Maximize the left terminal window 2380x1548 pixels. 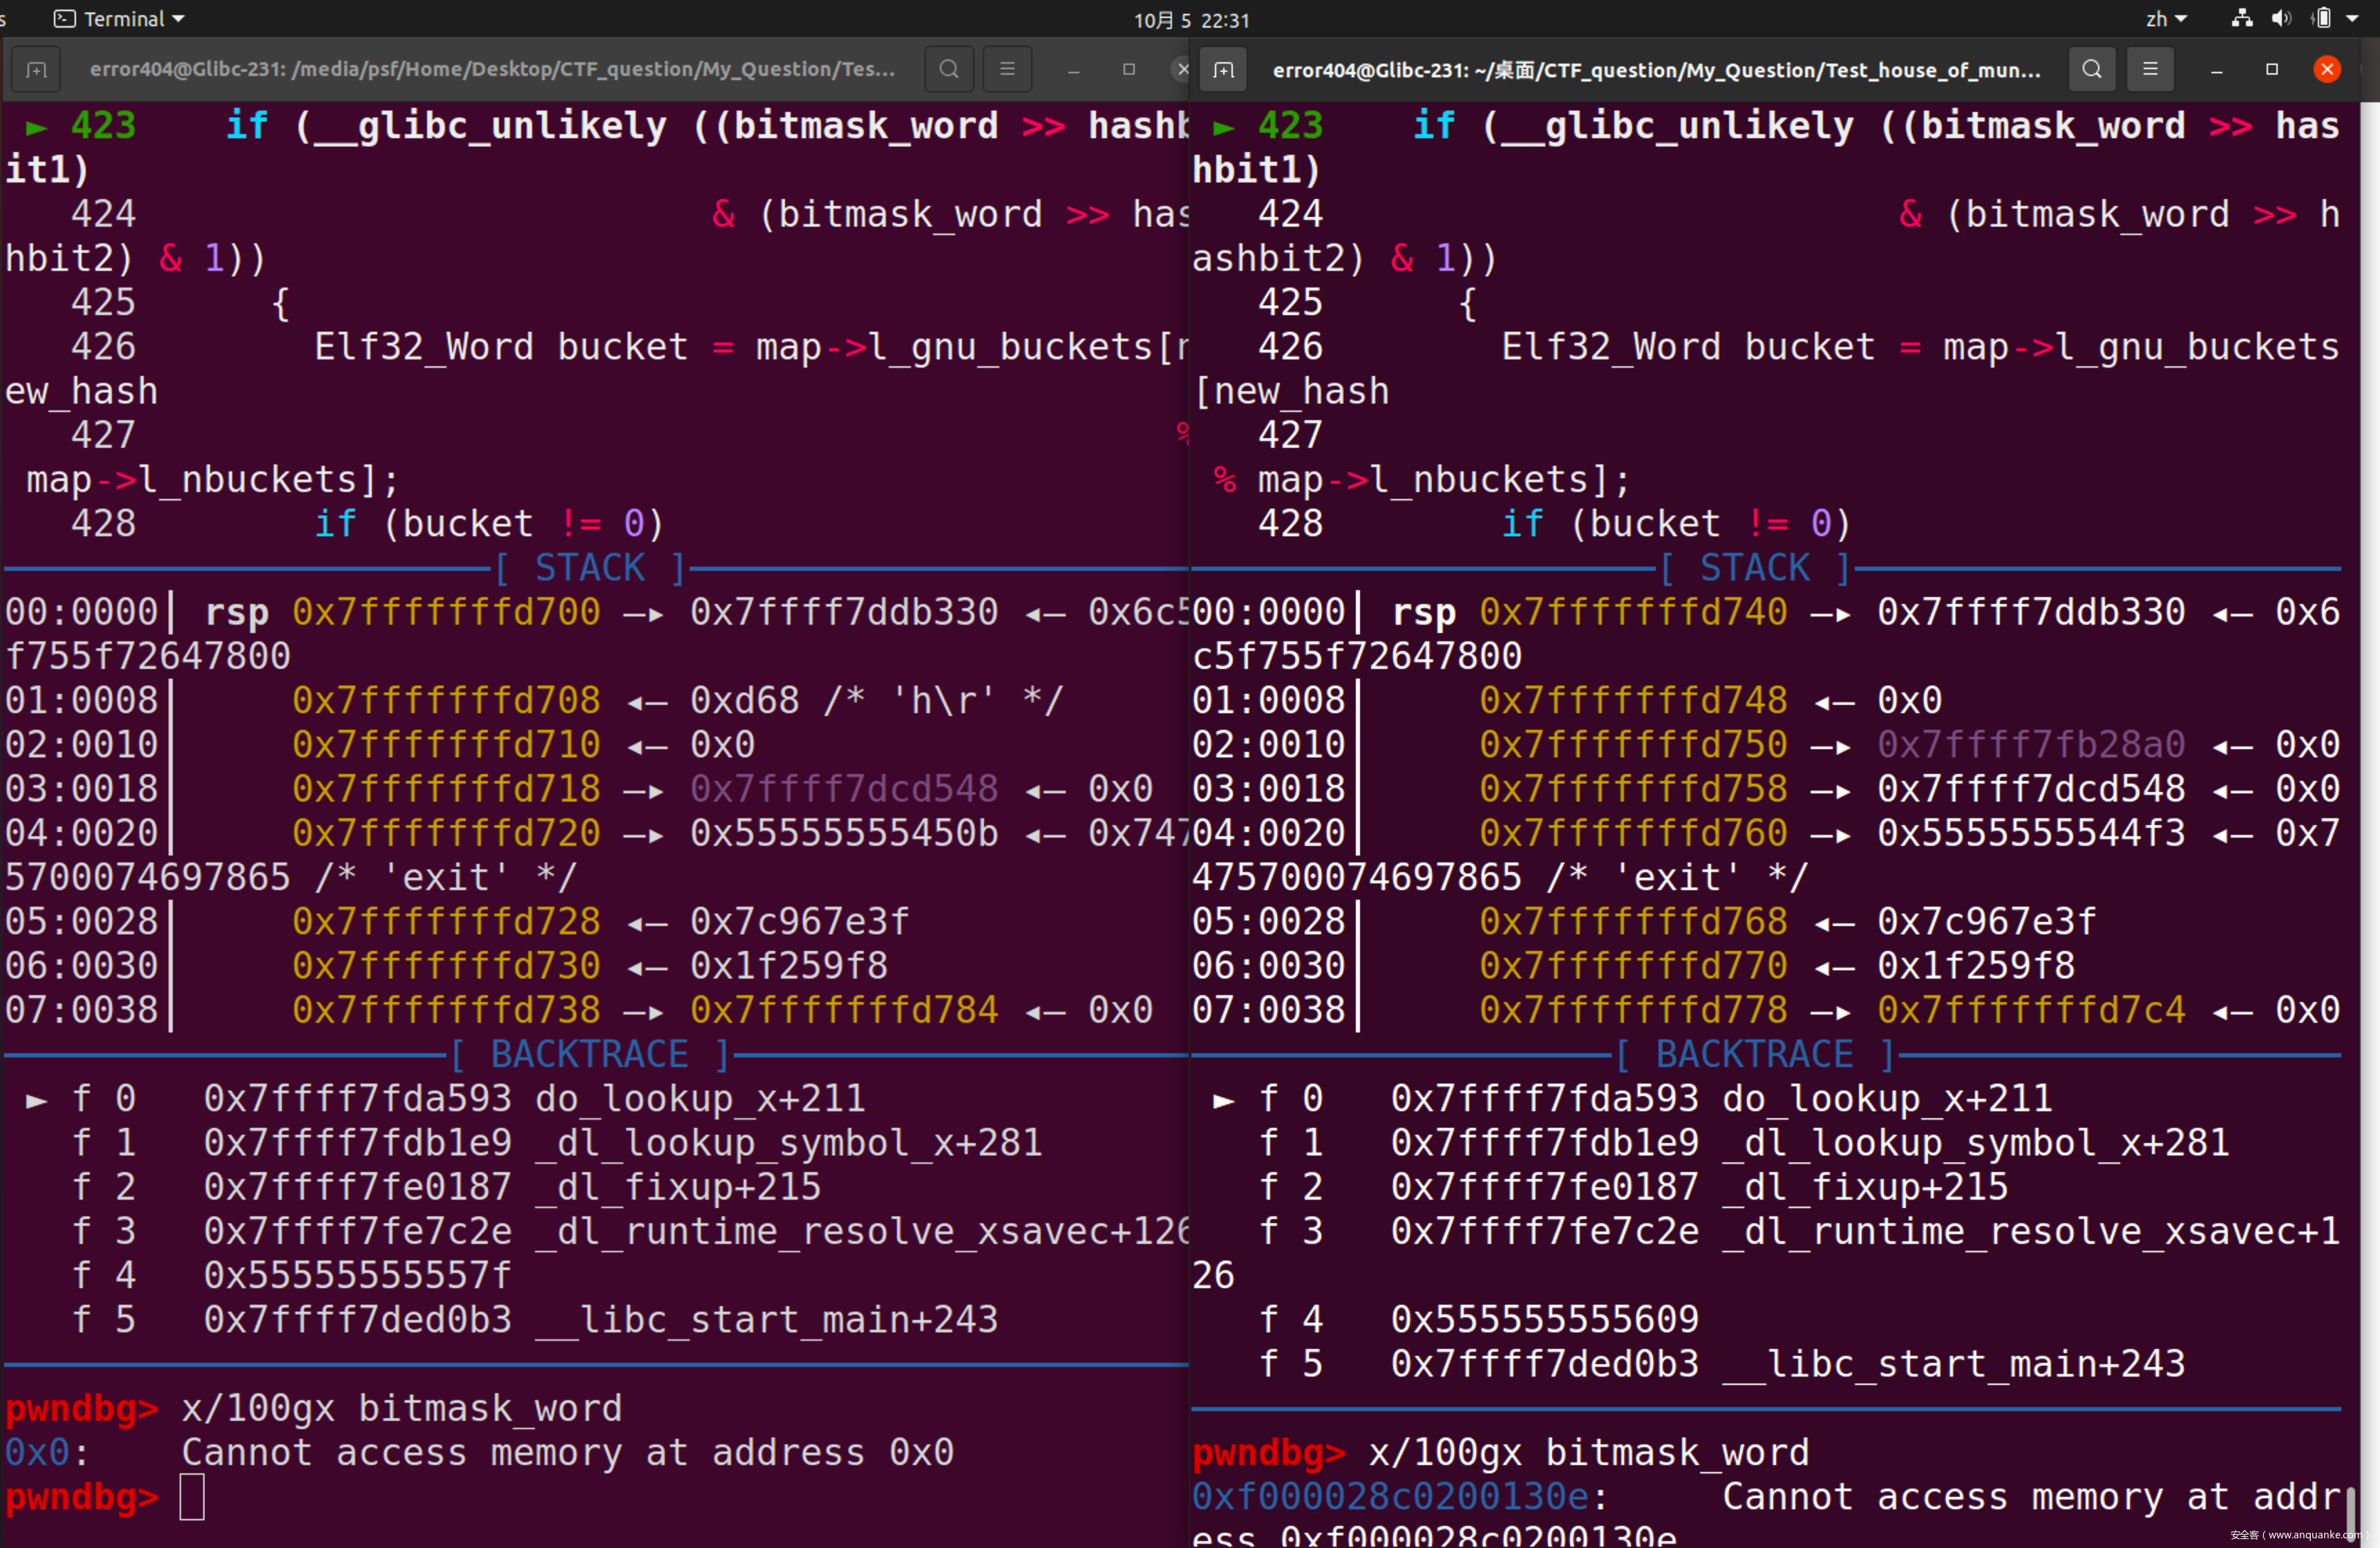coord(1129,70)
